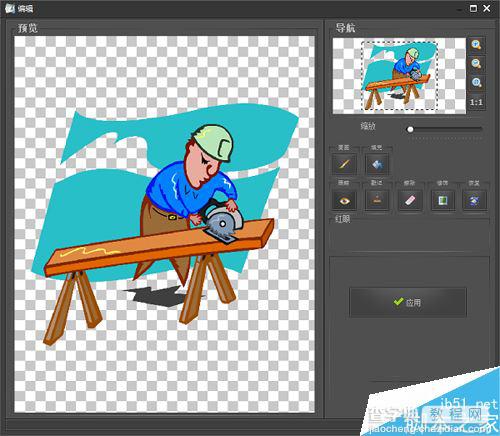Click the zoom slider track right end
Viewport: 500px width, 436px height.
(x=480, y=129)
